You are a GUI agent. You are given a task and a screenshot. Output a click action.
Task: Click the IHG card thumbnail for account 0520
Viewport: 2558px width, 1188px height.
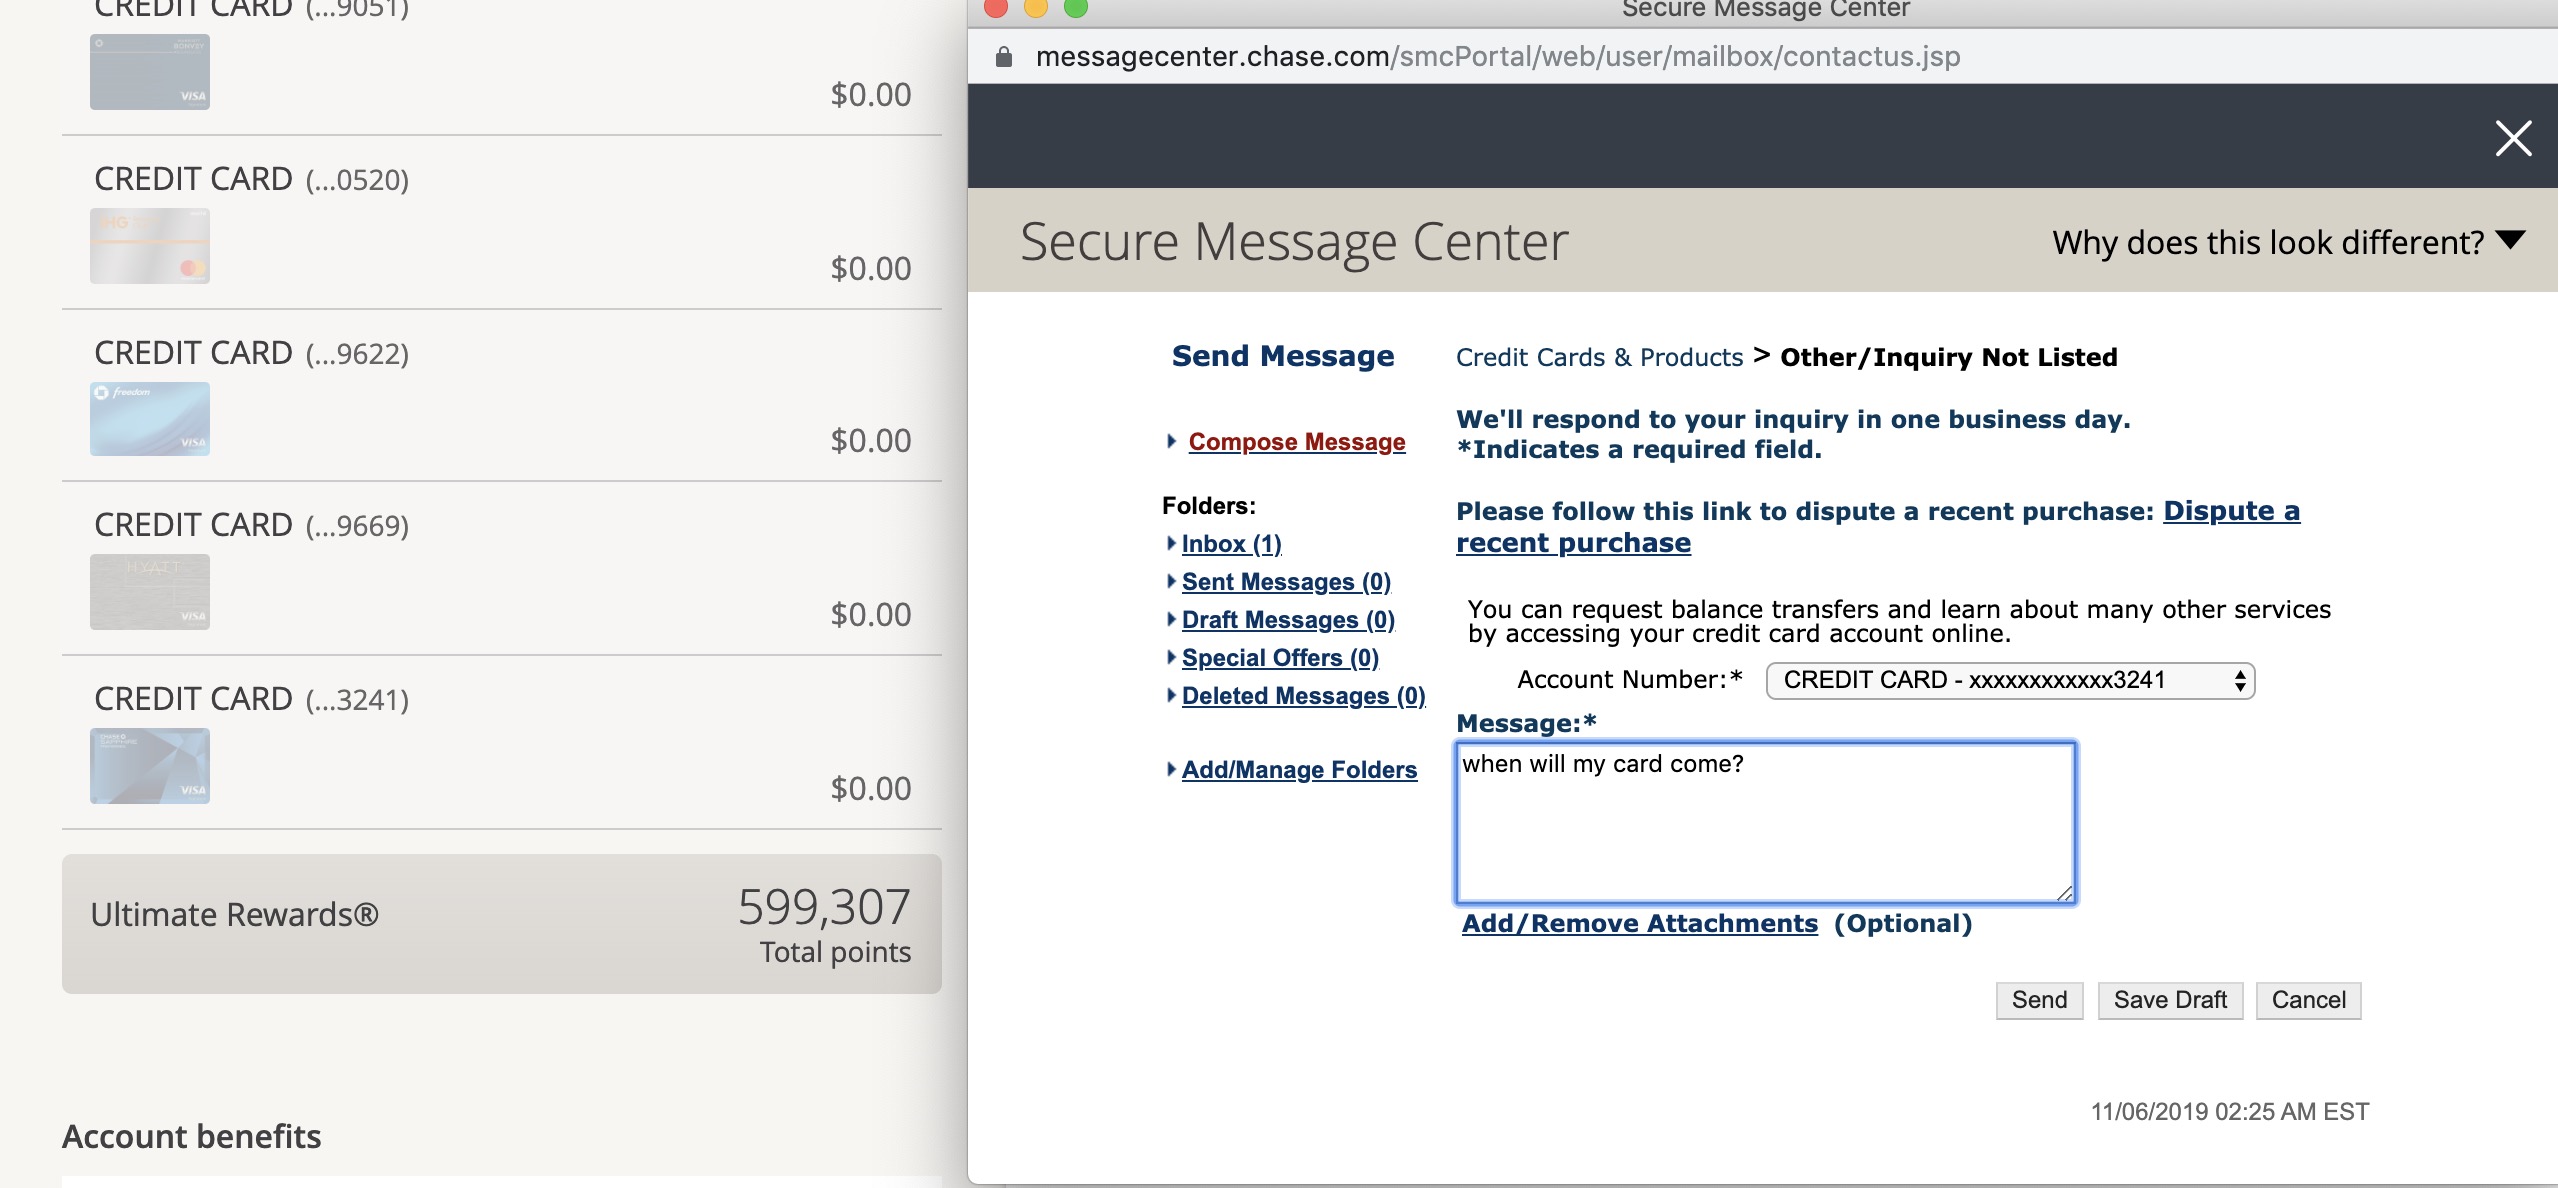pos(149,245)
